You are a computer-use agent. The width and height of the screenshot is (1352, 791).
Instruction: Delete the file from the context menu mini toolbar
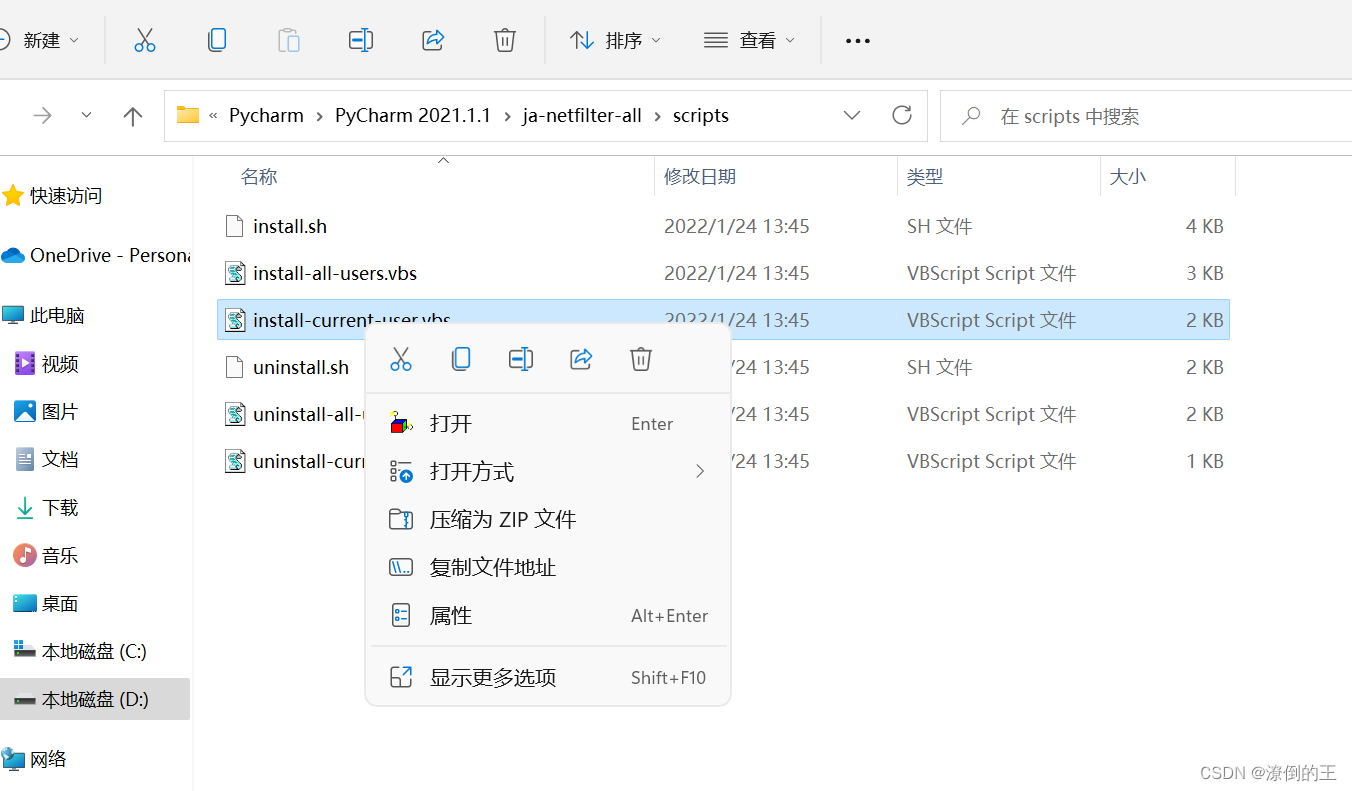pyautogui.click(x=640, y=358)
